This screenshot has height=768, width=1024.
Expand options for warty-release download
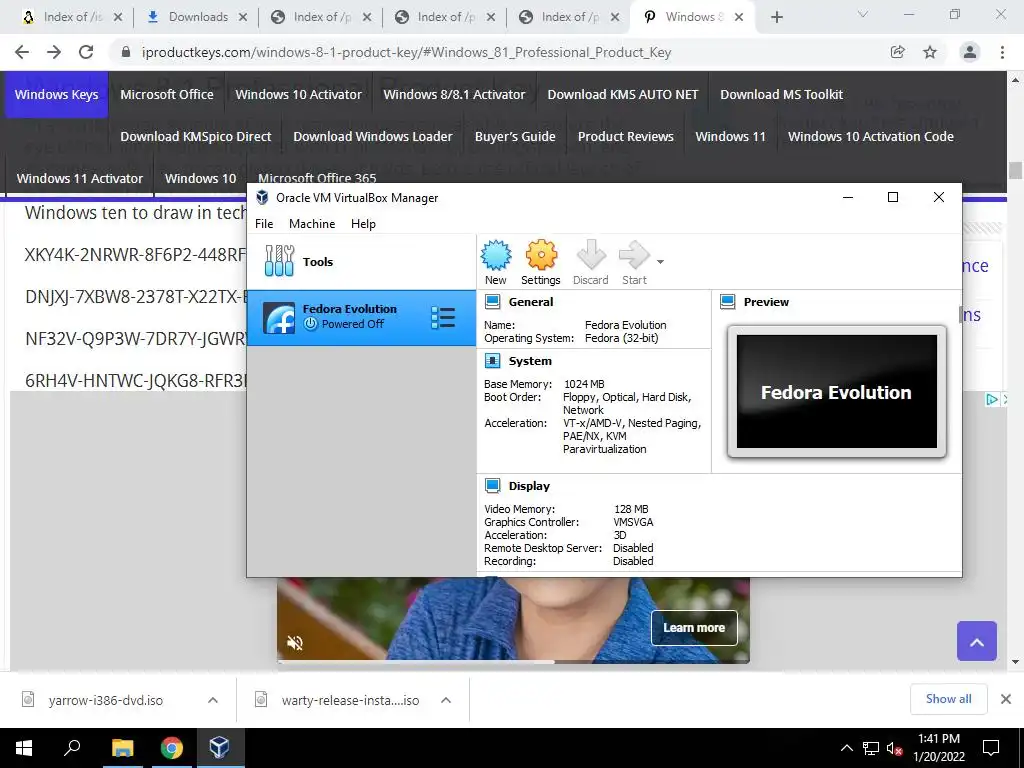446,700
